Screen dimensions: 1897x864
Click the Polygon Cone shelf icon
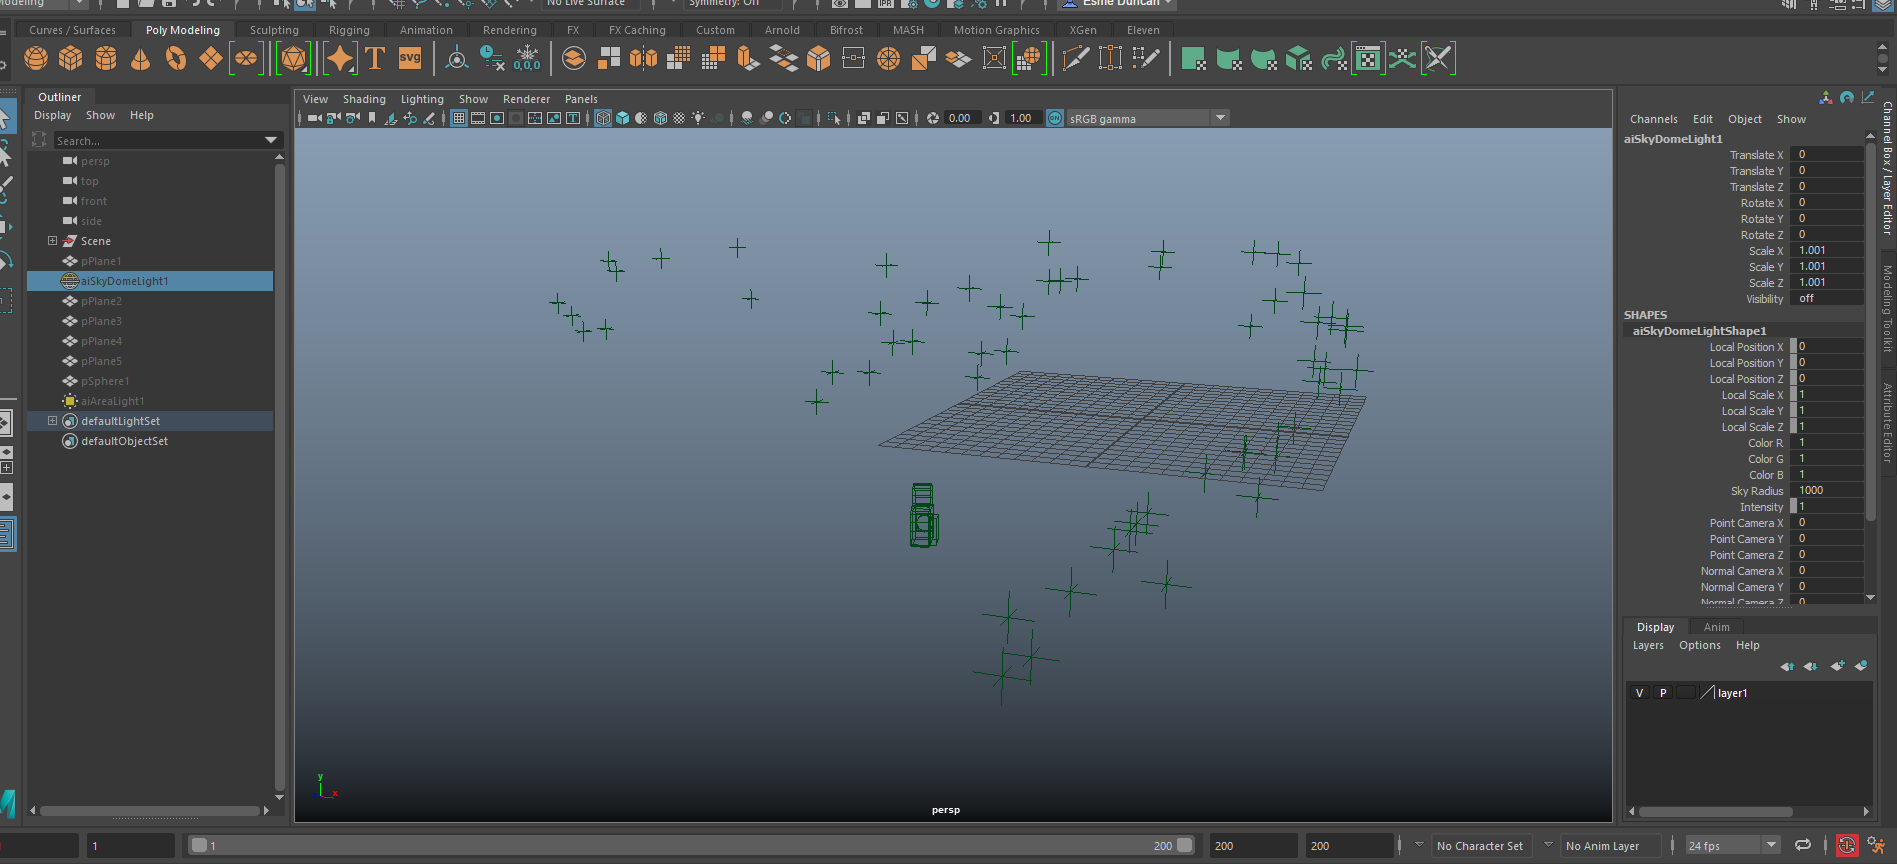point(141,59)
